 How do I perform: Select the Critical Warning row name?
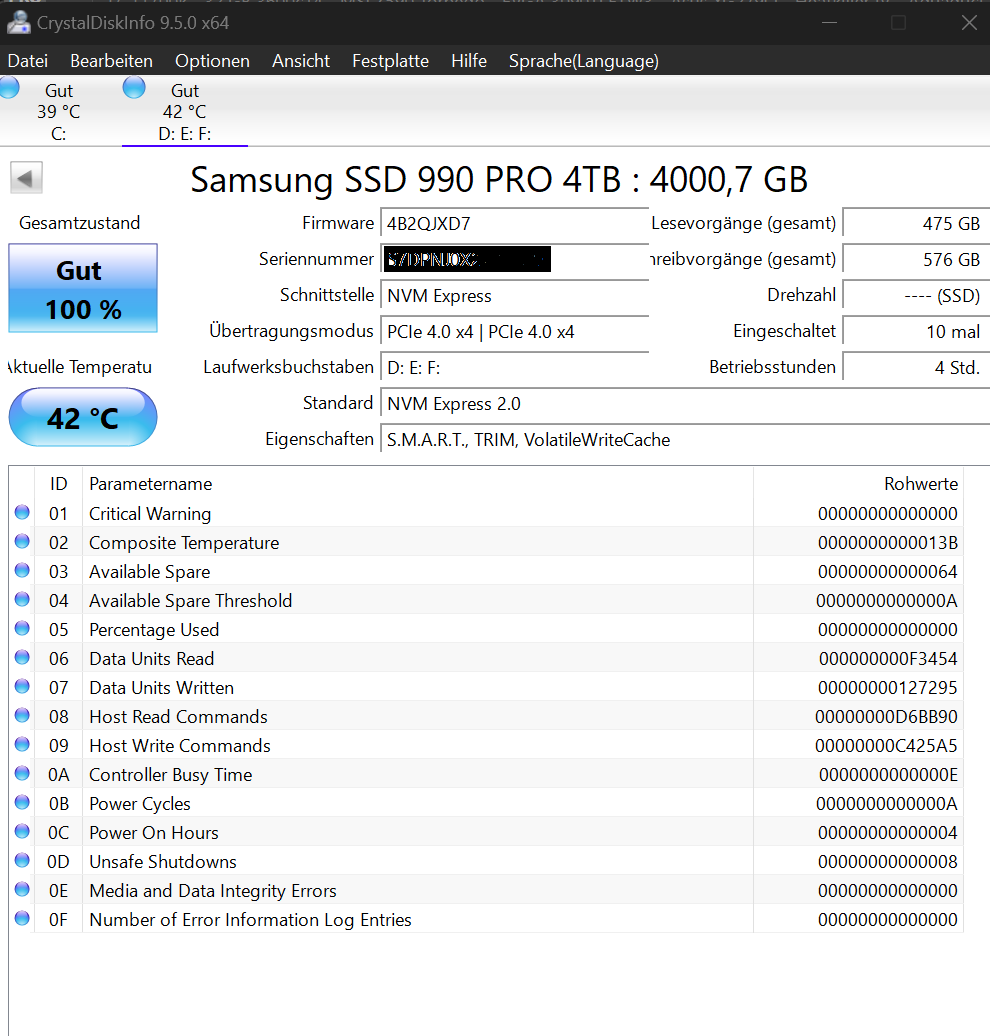pos(150,513)
